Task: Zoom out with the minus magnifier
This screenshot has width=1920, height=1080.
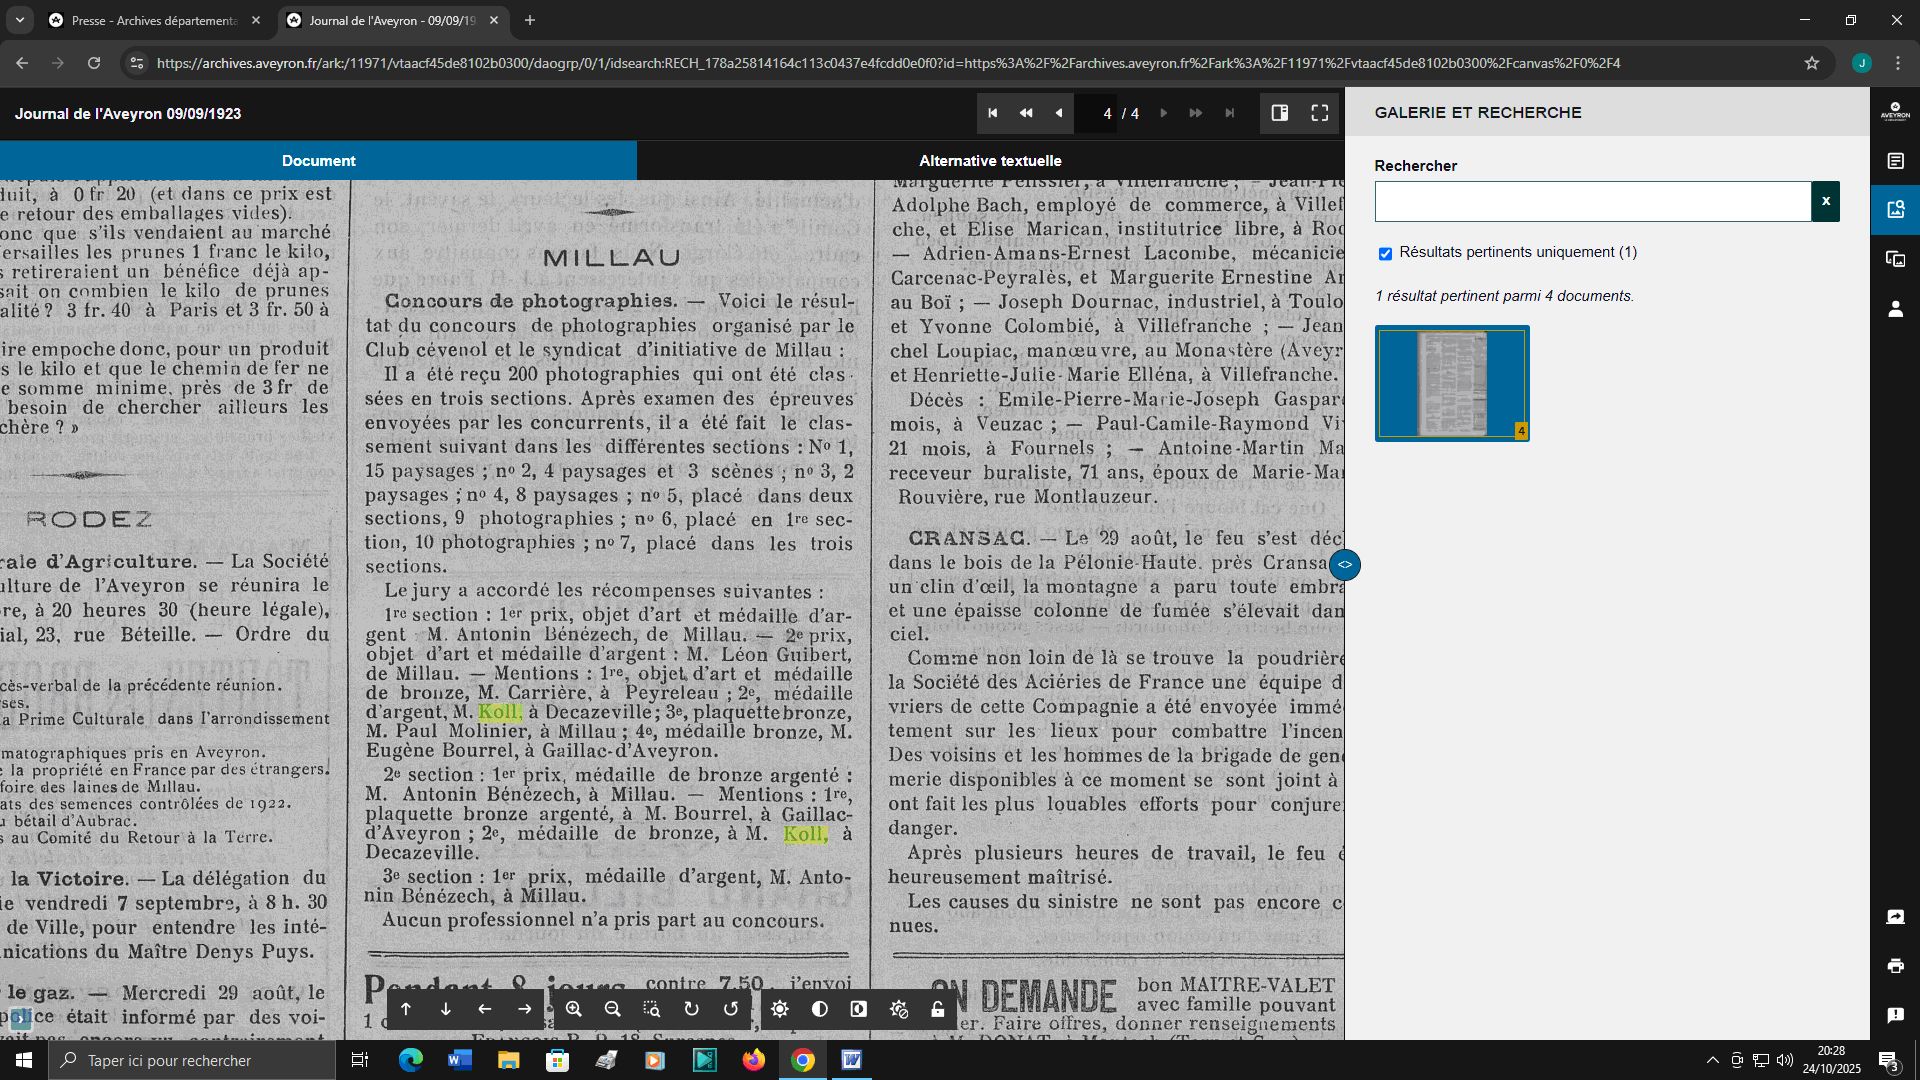Action: pyautogui.click(x=613, y=1010)
